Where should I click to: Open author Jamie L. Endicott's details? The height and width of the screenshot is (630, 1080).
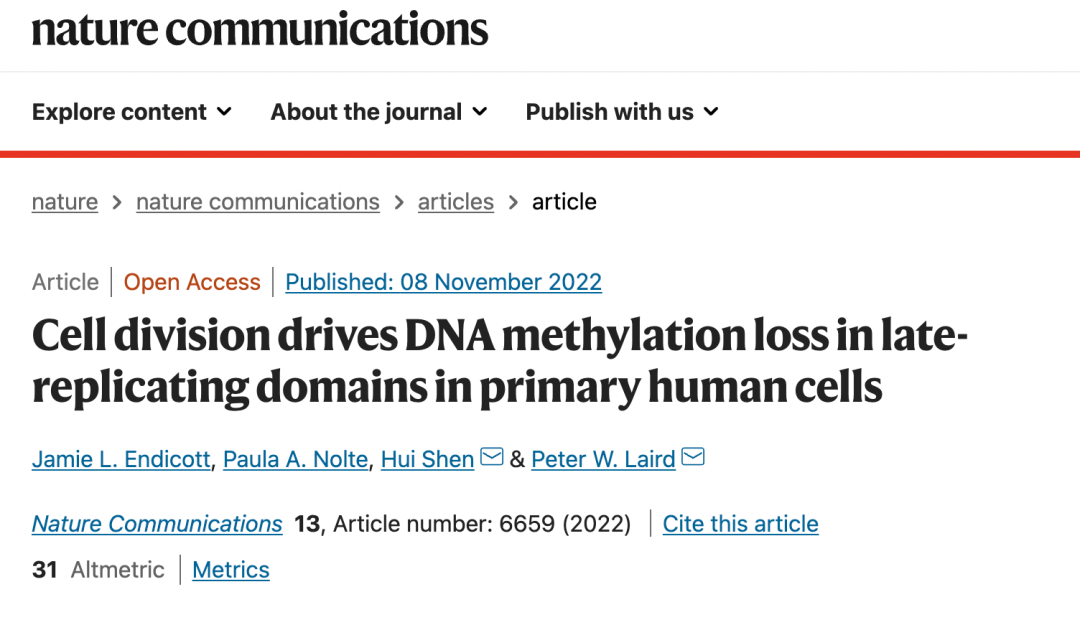pos(121,459)
